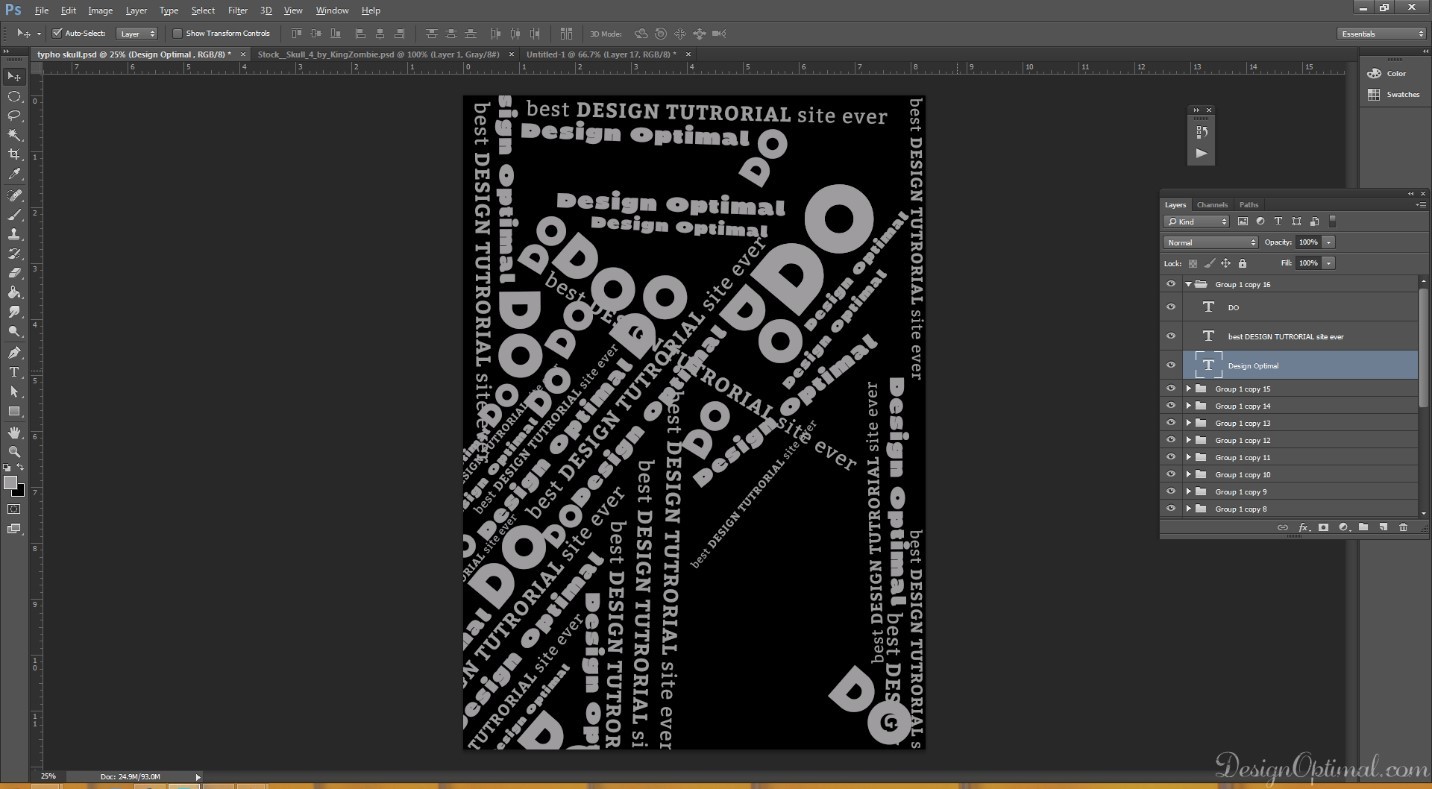The width and height of the screenshot is (1432, 789).
Task: Enable Show Transform Controls checkbox
Action: pyautogui.click(x=177, y=33)
